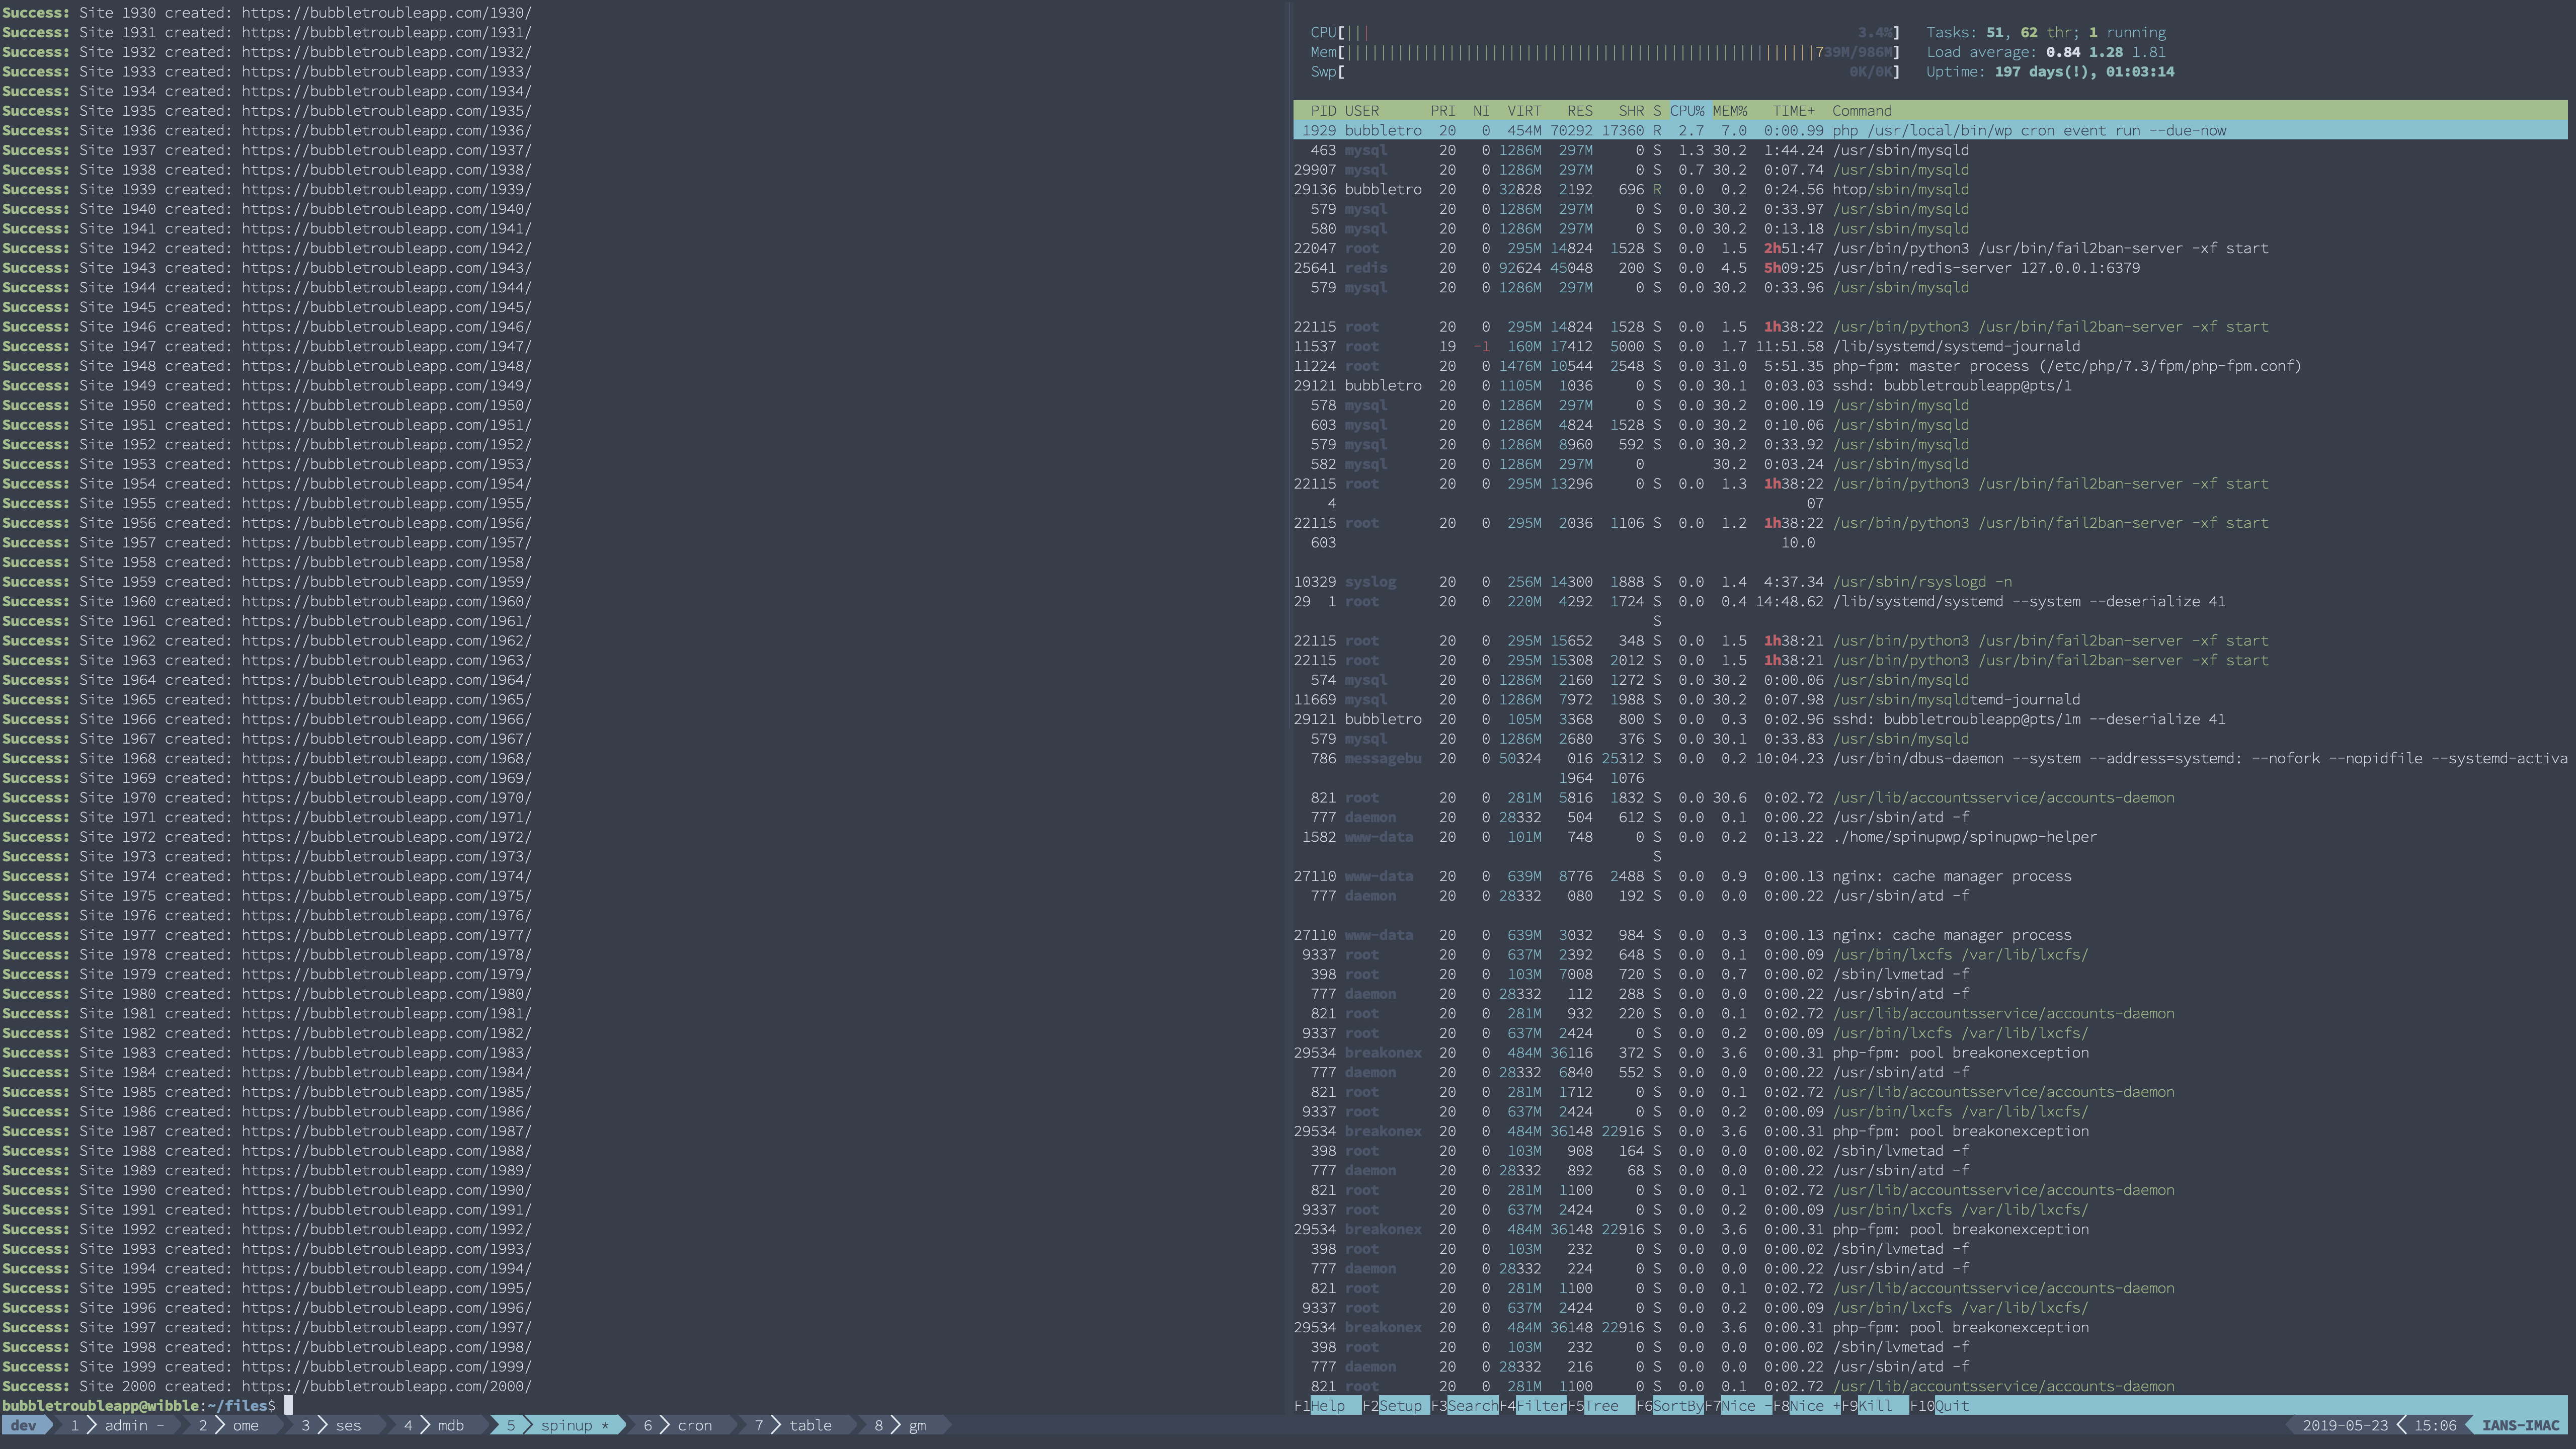Select the PID 463 mysqld process row
This screenshot has width=2576, height=1449.
click(x=1930, y=150)
